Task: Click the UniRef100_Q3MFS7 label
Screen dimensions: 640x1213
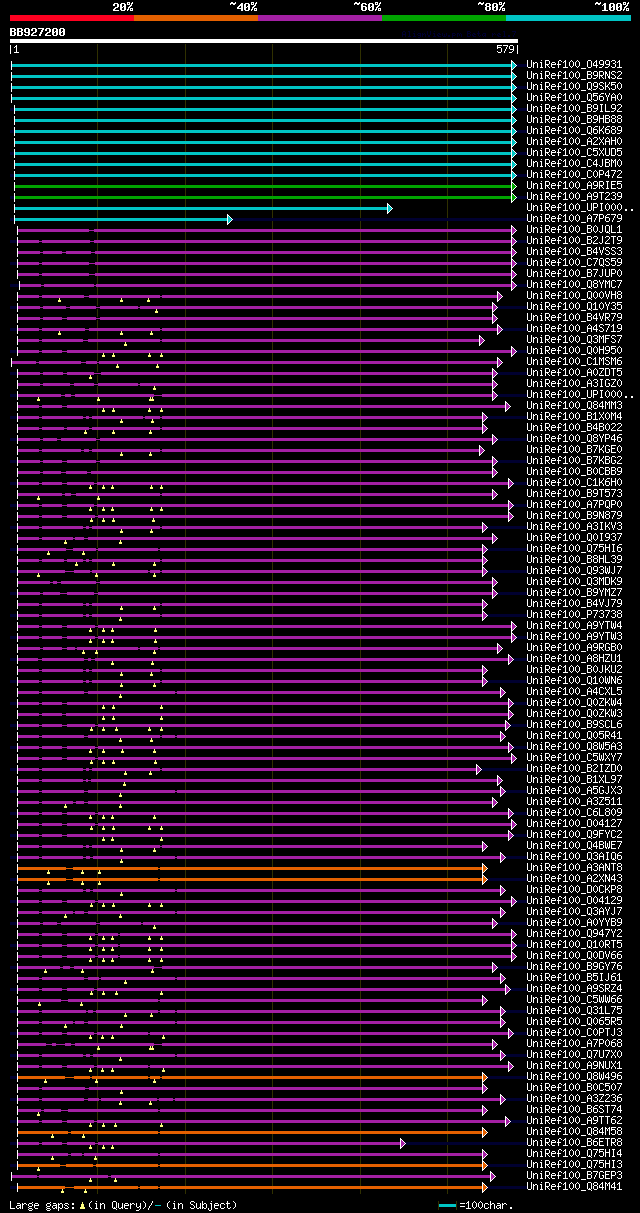Action: click(x=574, y=339)
